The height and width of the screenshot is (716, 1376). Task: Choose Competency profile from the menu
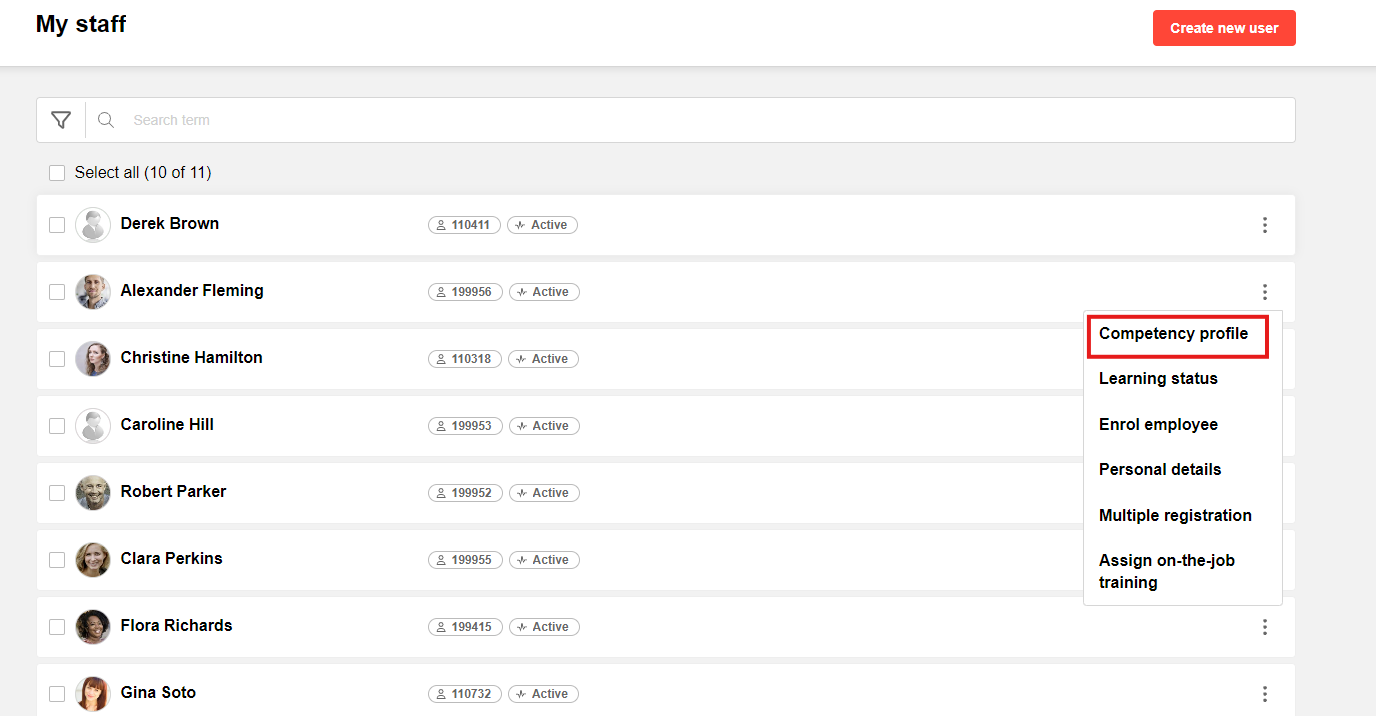(x=1173, y=334)
